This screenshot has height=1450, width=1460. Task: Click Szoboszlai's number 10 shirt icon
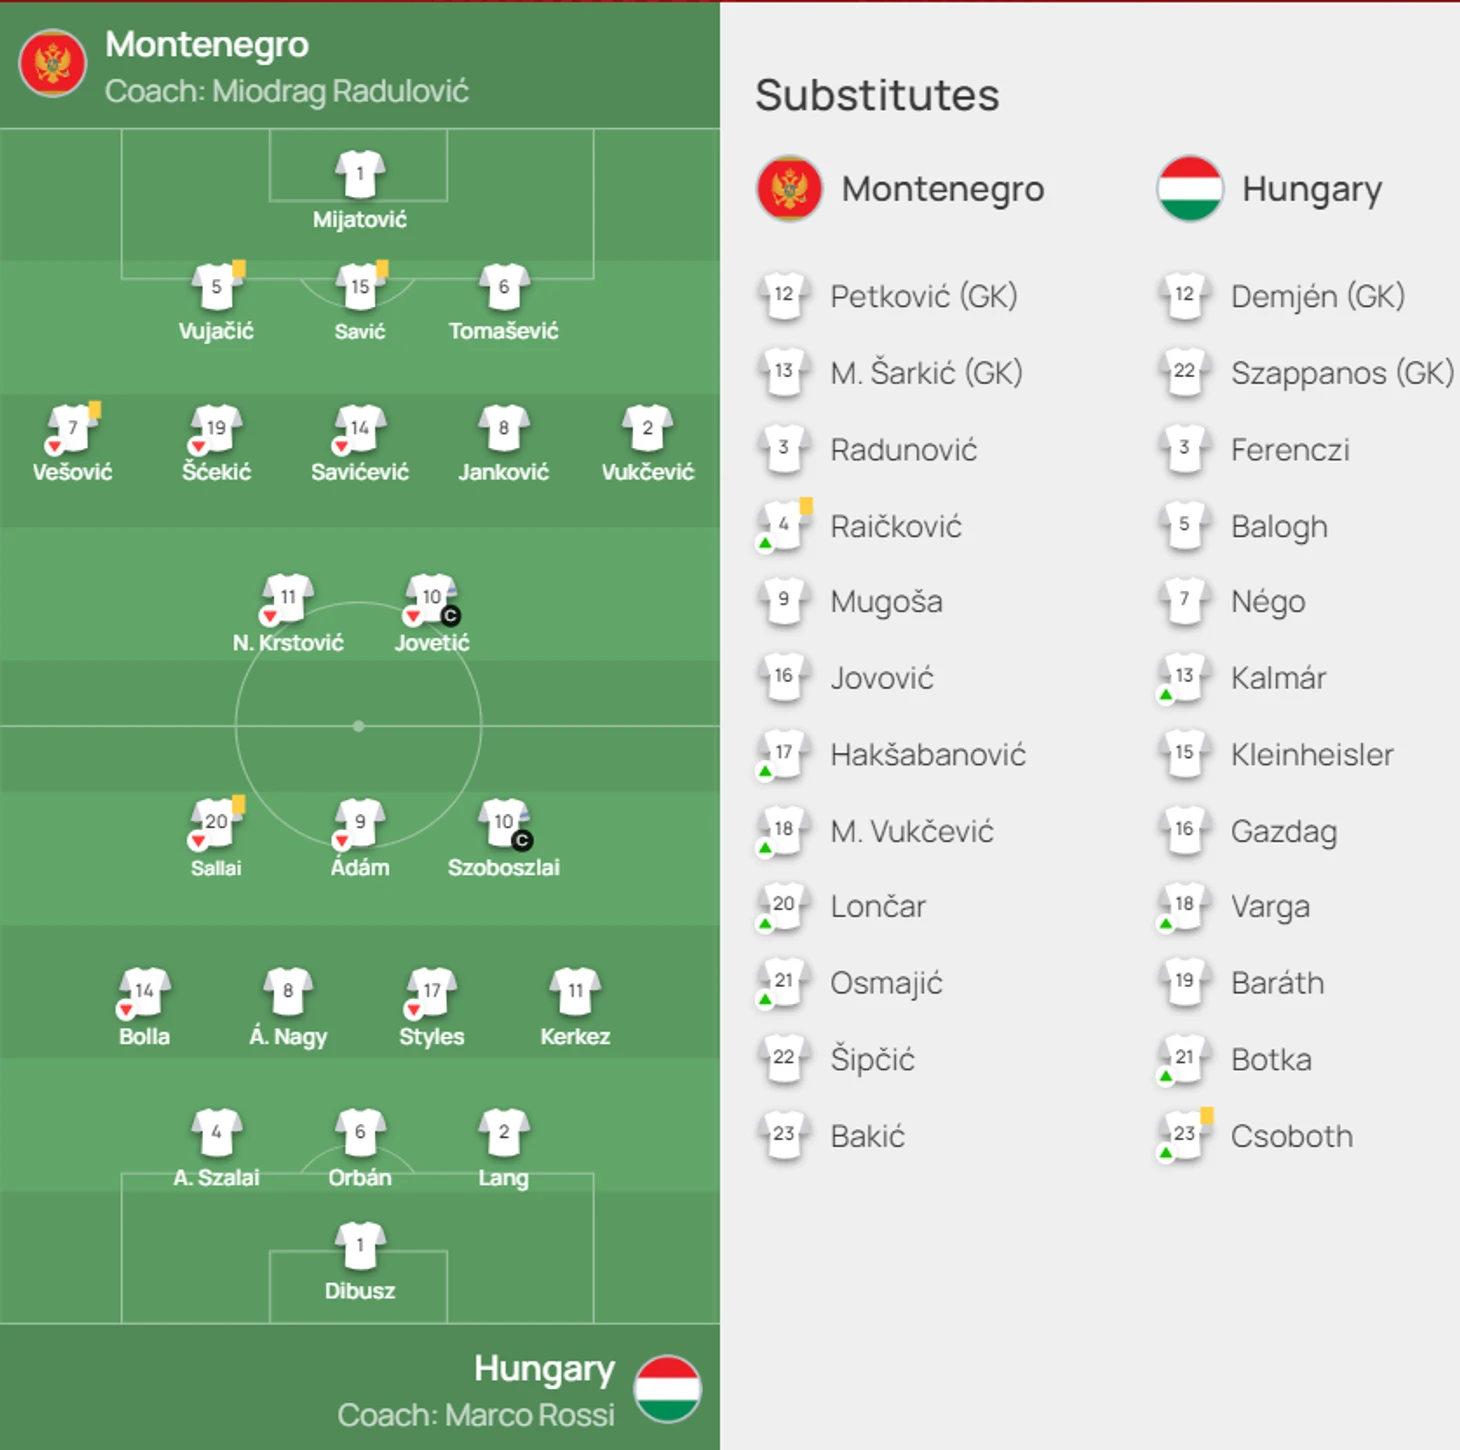coord(504,823)
